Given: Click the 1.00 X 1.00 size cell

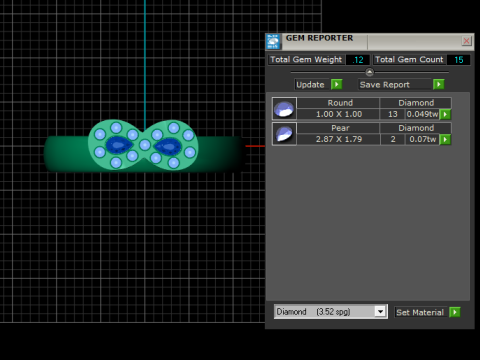Looking at the screenshot, I should [338, 114].
